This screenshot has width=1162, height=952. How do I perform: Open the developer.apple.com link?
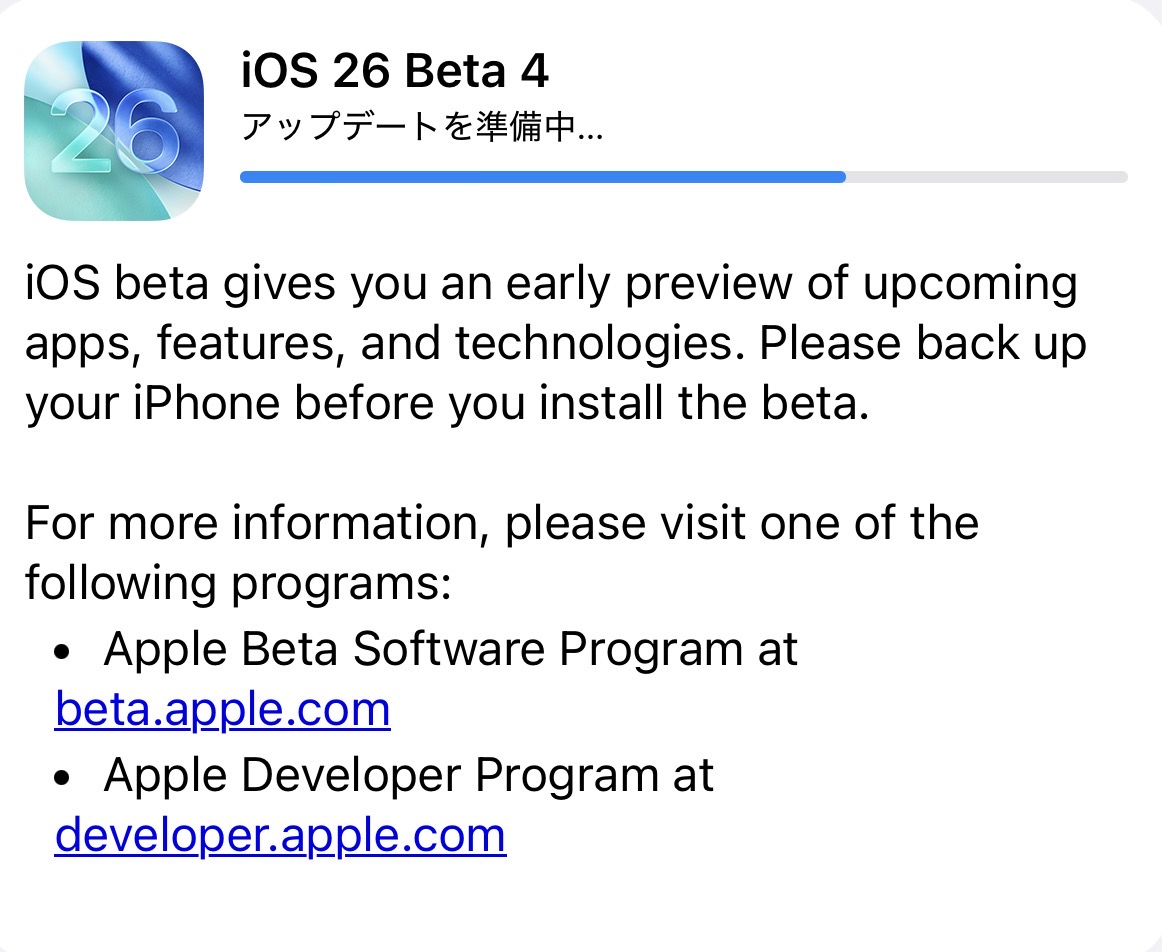pyautogui.click(x=280, y=834)
